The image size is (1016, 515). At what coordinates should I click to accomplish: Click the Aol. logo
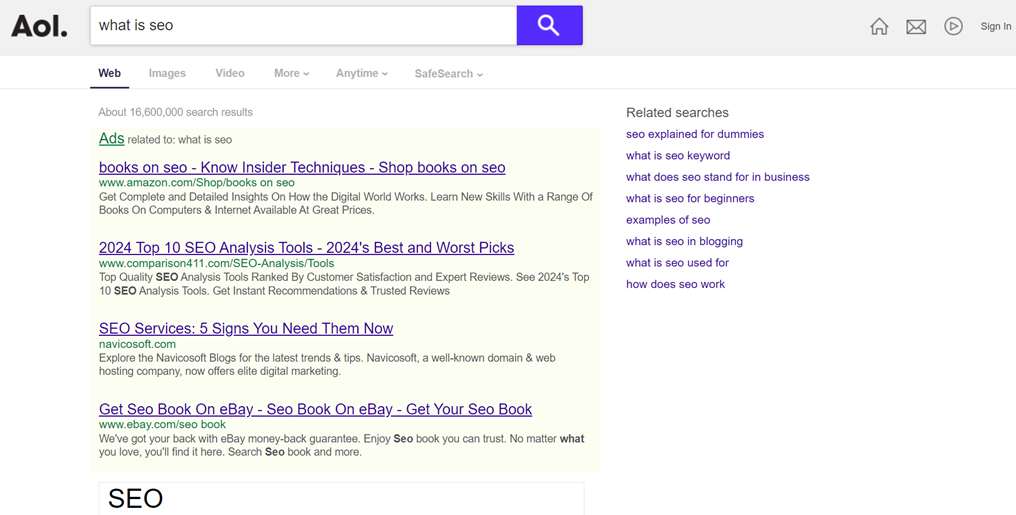[x=39, y=26]
